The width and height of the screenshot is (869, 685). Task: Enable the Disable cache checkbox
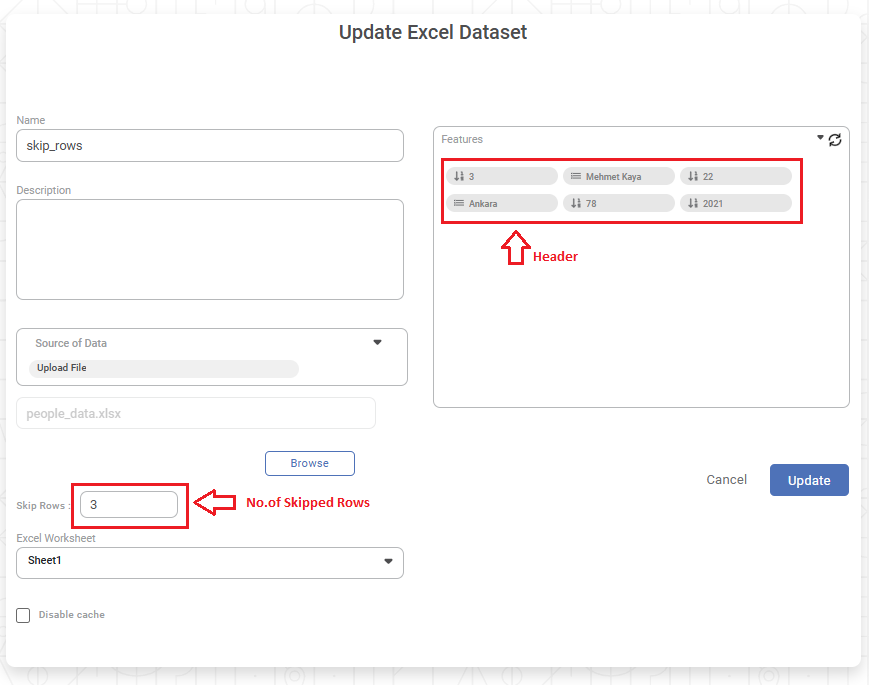pos(23,615)
